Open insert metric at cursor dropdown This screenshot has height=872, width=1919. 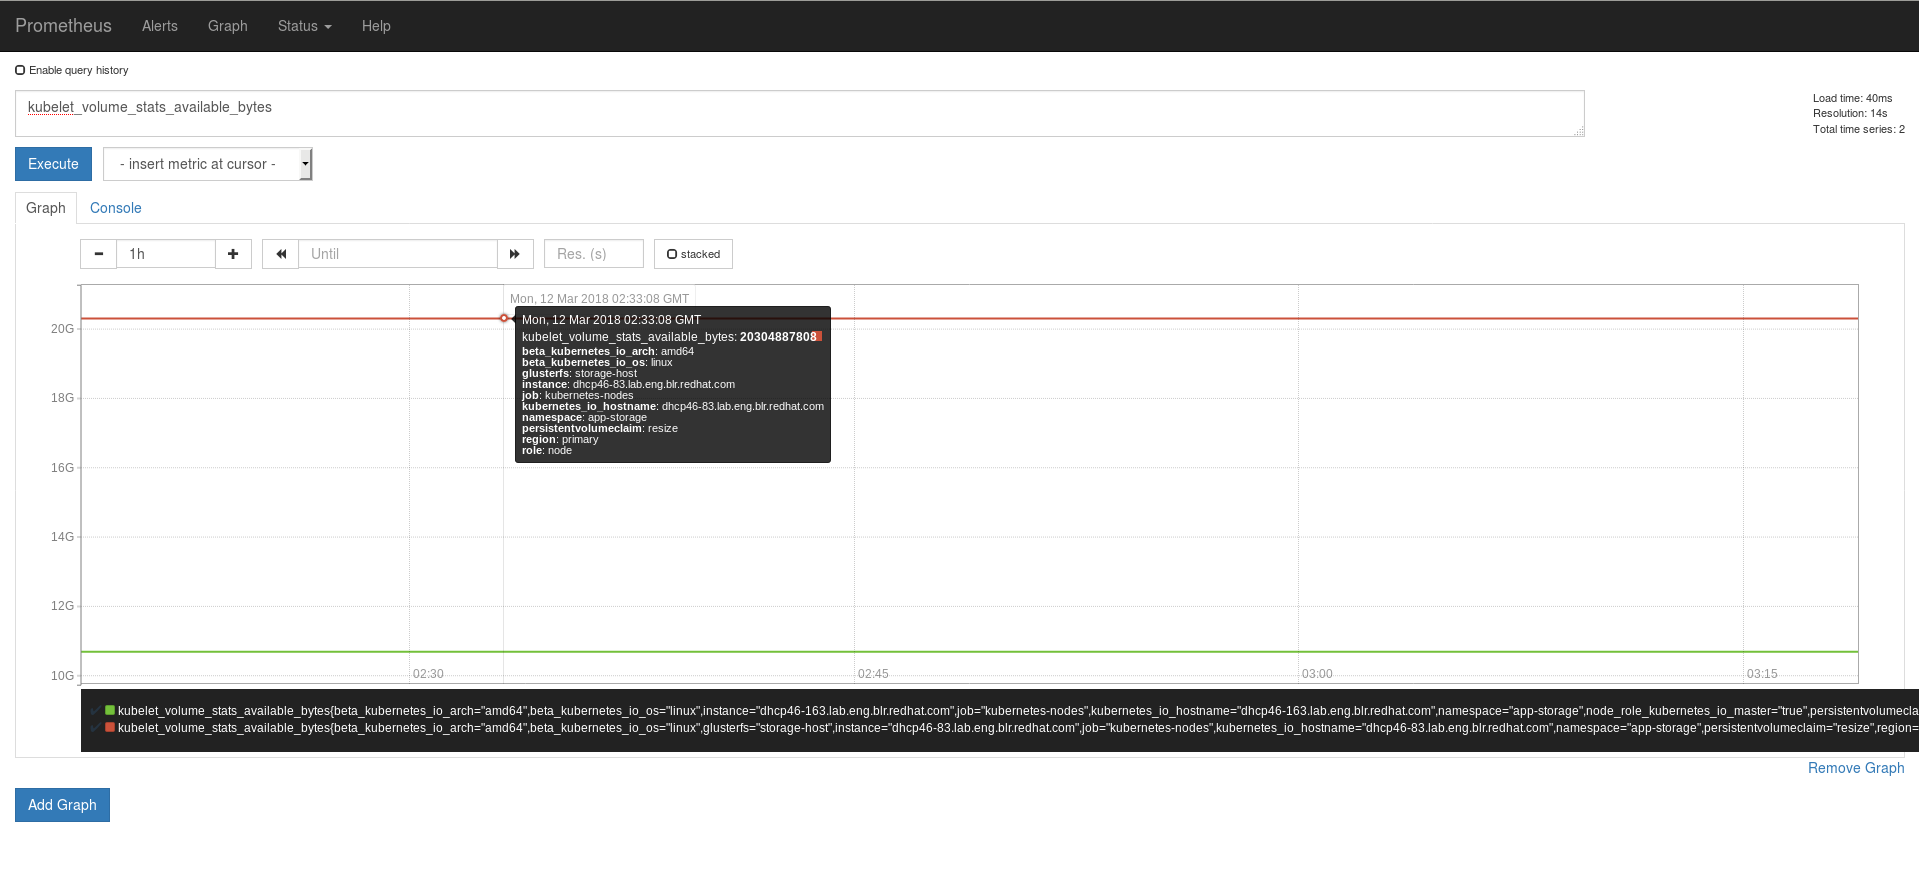tap(208, 164)
